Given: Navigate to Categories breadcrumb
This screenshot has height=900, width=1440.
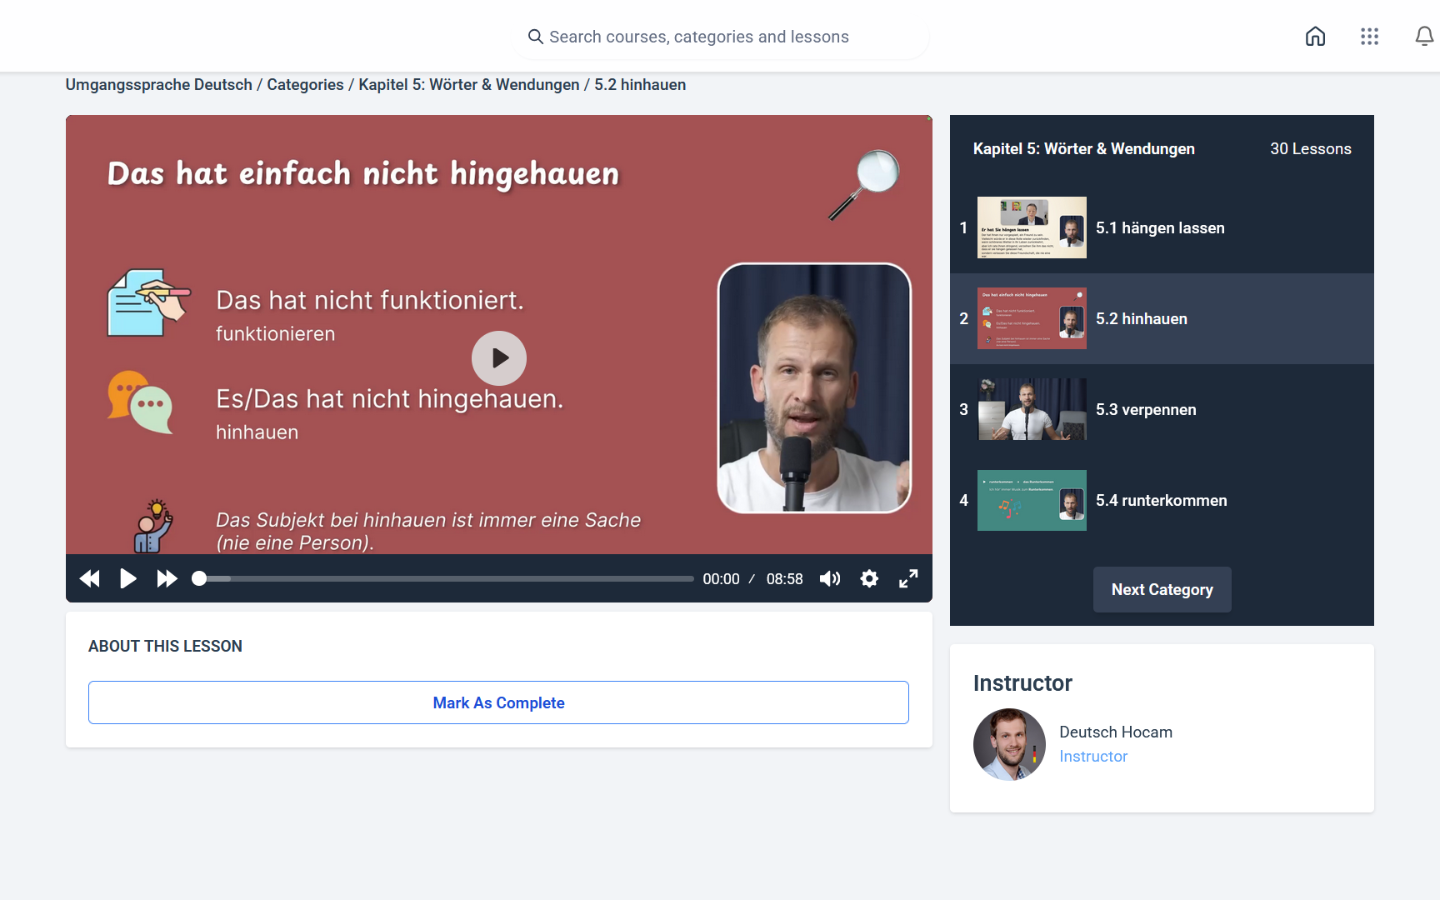Looking at the screenshot, I should (305, 85).
